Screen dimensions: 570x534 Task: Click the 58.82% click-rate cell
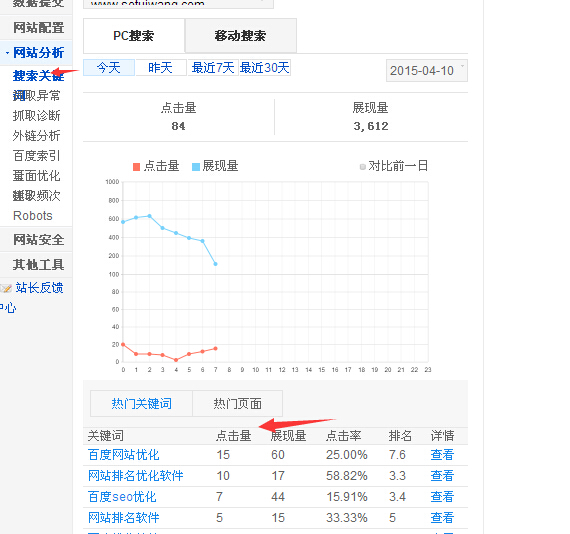(347, 476)
